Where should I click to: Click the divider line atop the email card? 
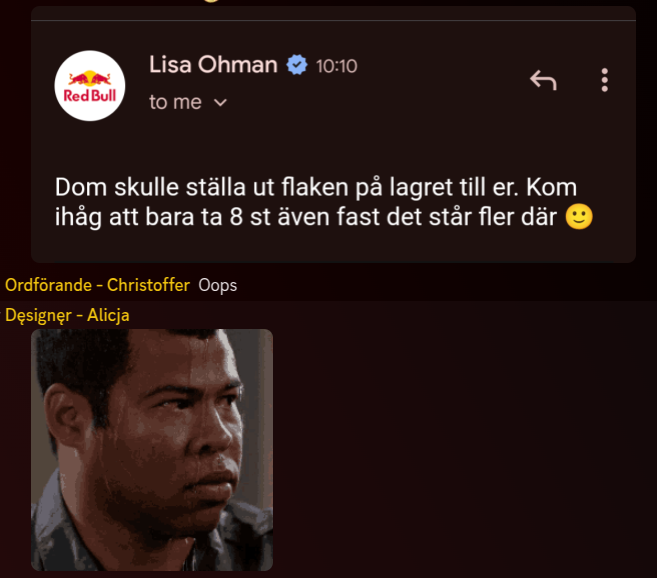(x=334, y=20)
